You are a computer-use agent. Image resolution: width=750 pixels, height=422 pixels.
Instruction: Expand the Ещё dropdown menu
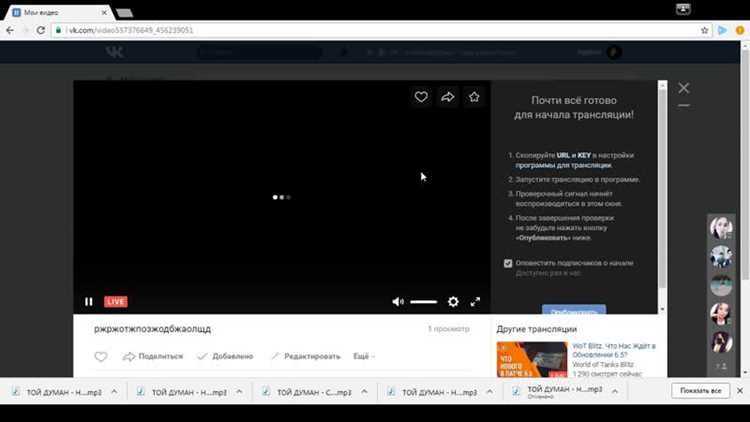point(364,356)
